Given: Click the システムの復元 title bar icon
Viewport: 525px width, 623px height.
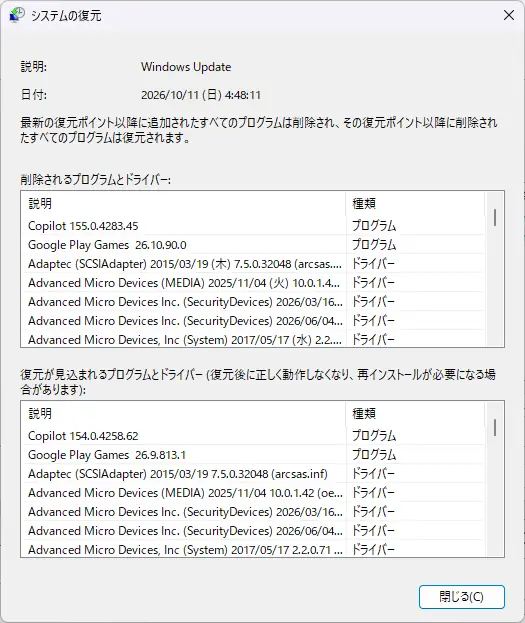Looking at the screenshot, I should 17,15.
